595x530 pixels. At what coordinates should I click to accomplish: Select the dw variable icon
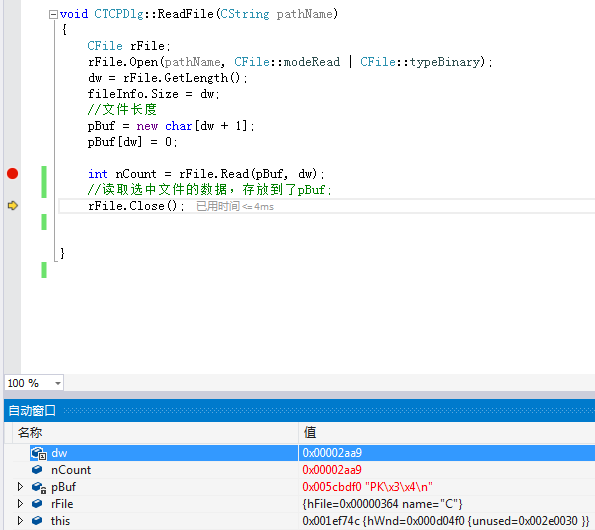point(38,453)
